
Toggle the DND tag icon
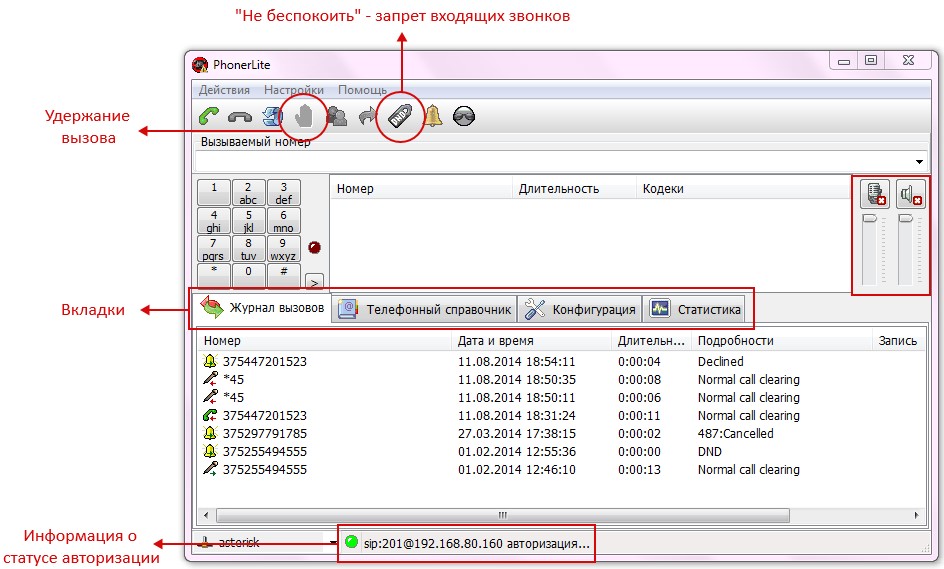point(400,116)
